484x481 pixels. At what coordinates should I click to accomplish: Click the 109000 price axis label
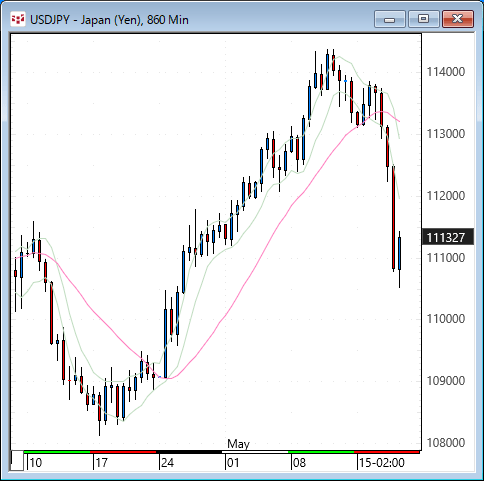(446, 381)
